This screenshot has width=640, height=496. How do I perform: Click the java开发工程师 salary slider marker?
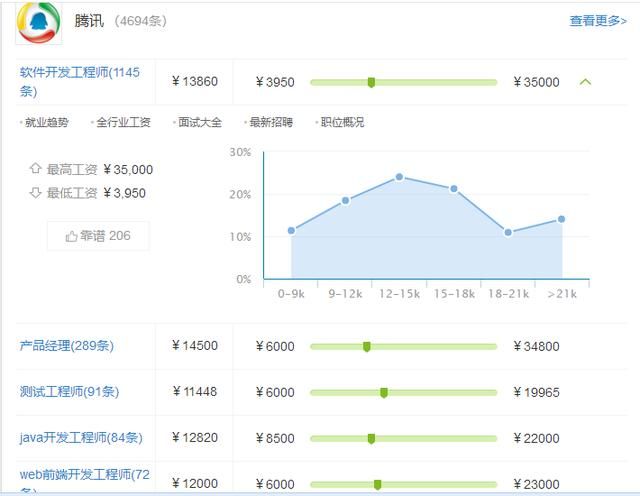pos(371,439)
